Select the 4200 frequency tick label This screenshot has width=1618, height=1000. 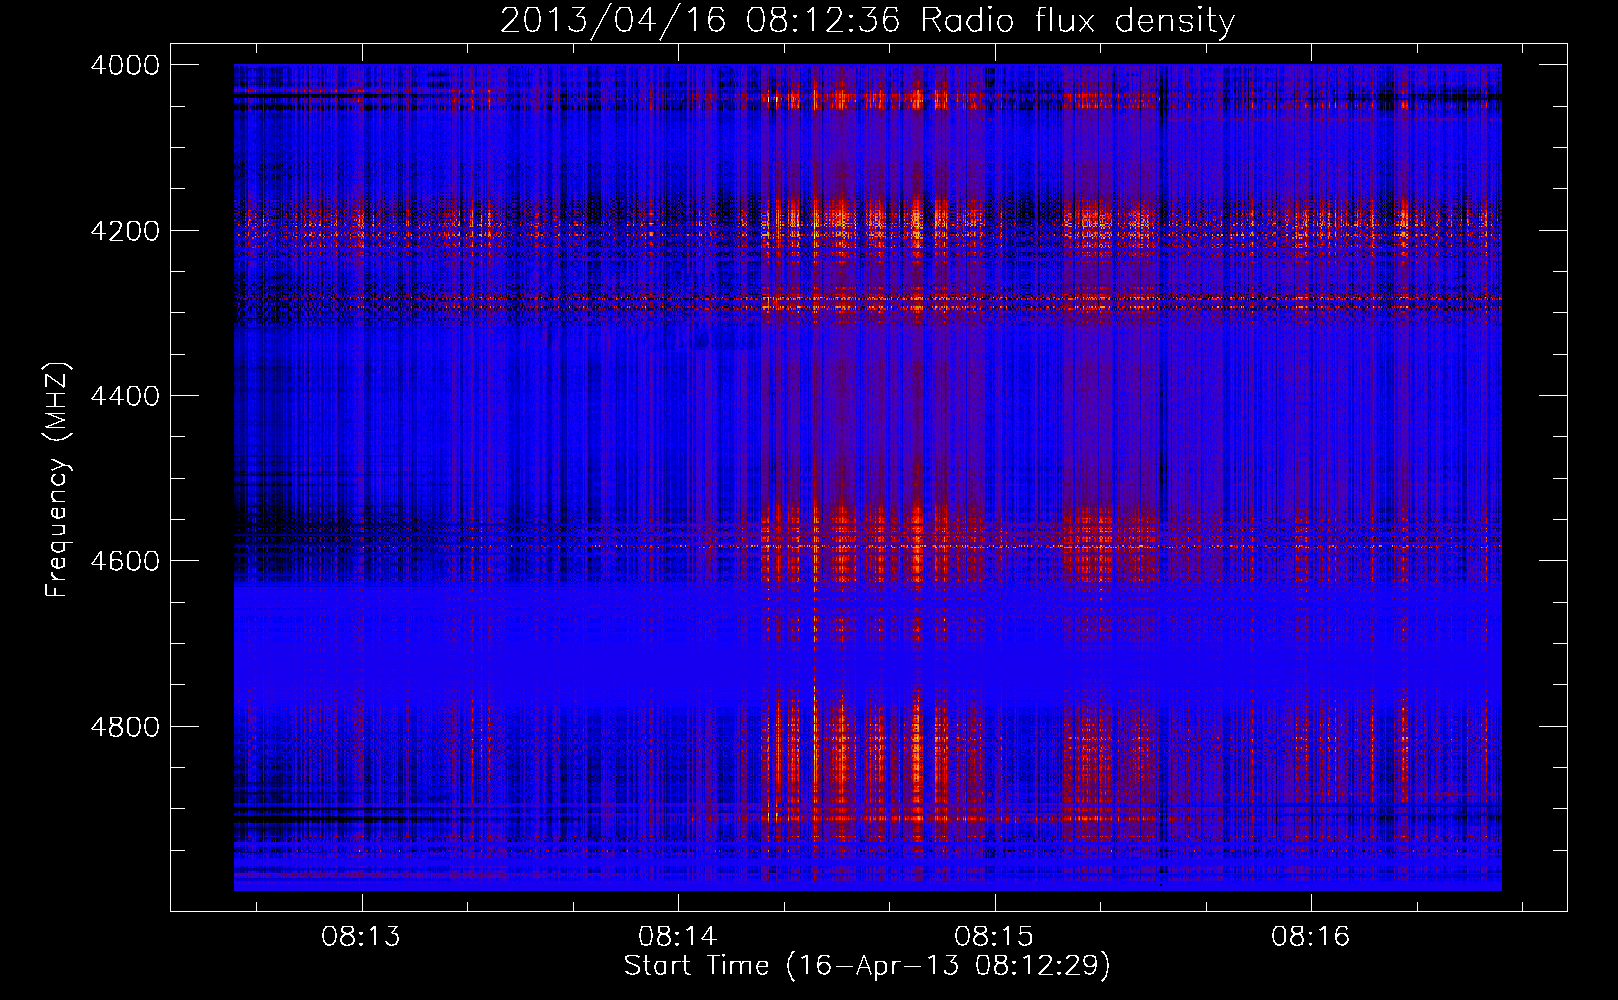tap(125, 230)
